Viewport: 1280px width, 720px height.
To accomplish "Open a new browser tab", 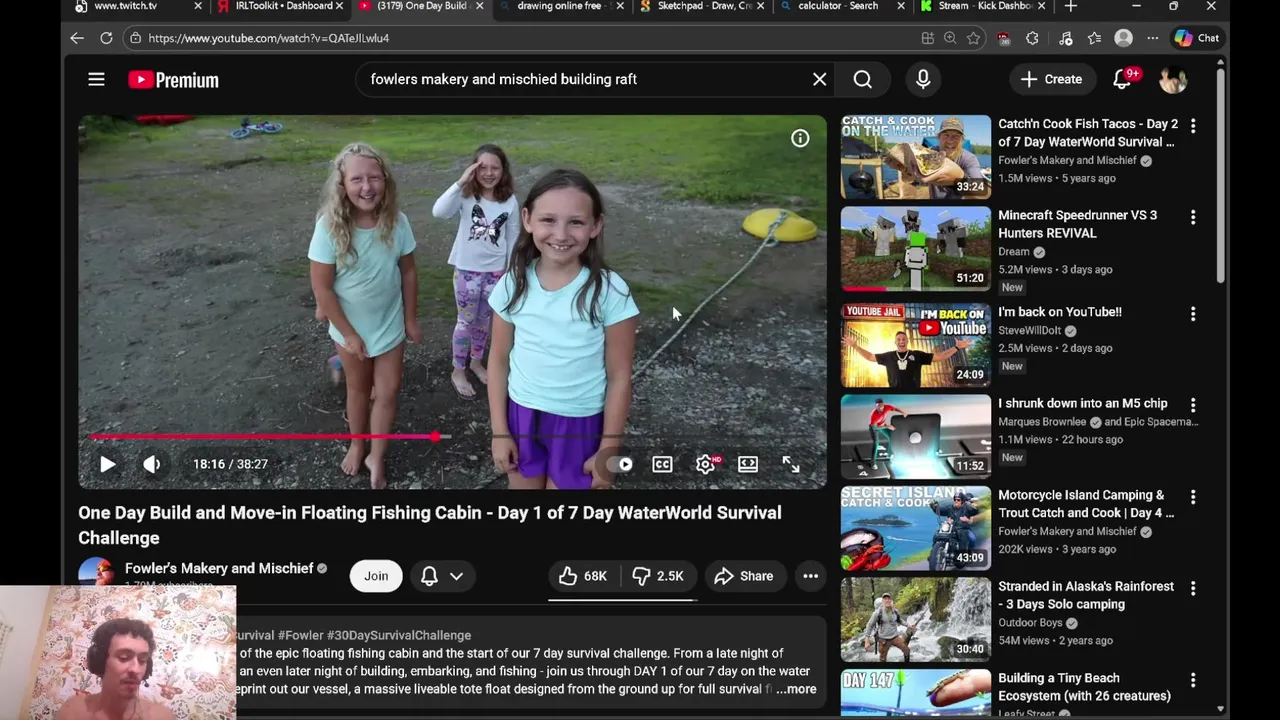I will (x=1071, y=6).
